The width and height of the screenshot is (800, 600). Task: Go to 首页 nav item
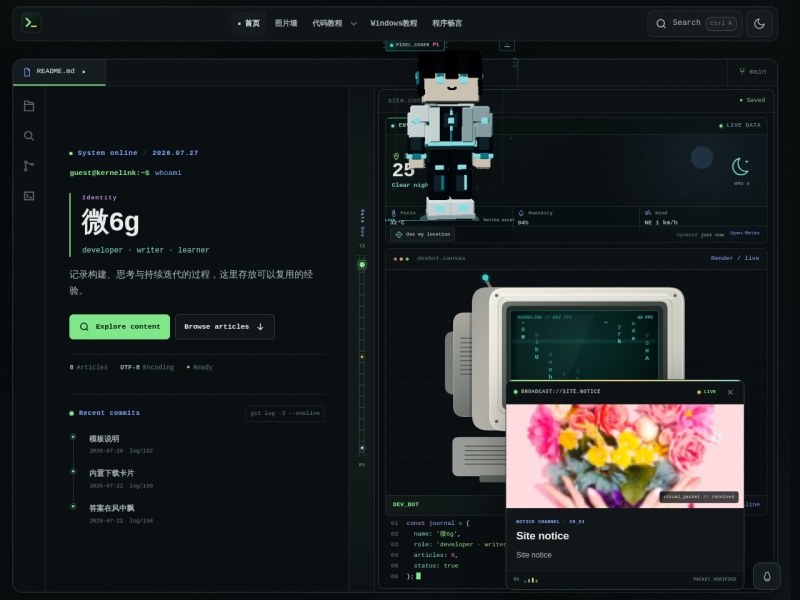[x=249, y=23]
